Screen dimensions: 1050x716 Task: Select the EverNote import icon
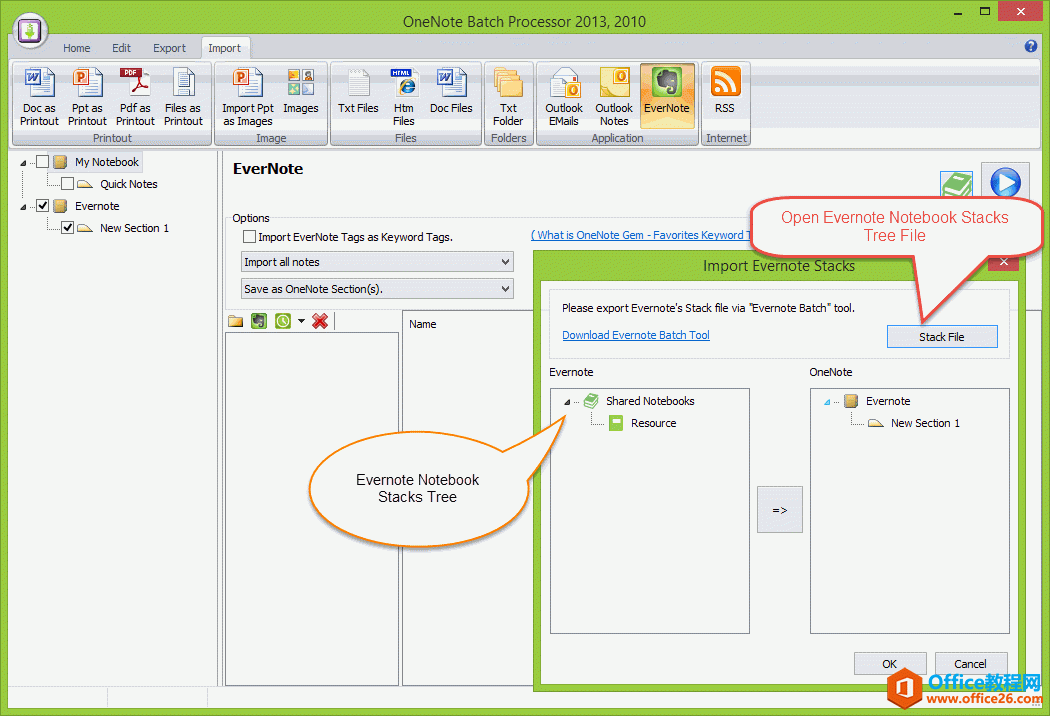(x=669, y=95)
